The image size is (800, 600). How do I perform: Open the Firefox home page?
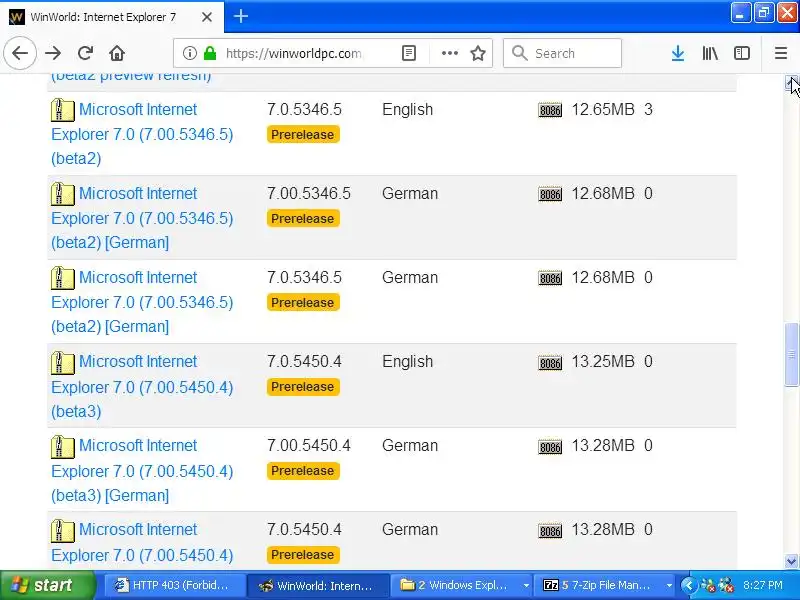click(117, 53)
